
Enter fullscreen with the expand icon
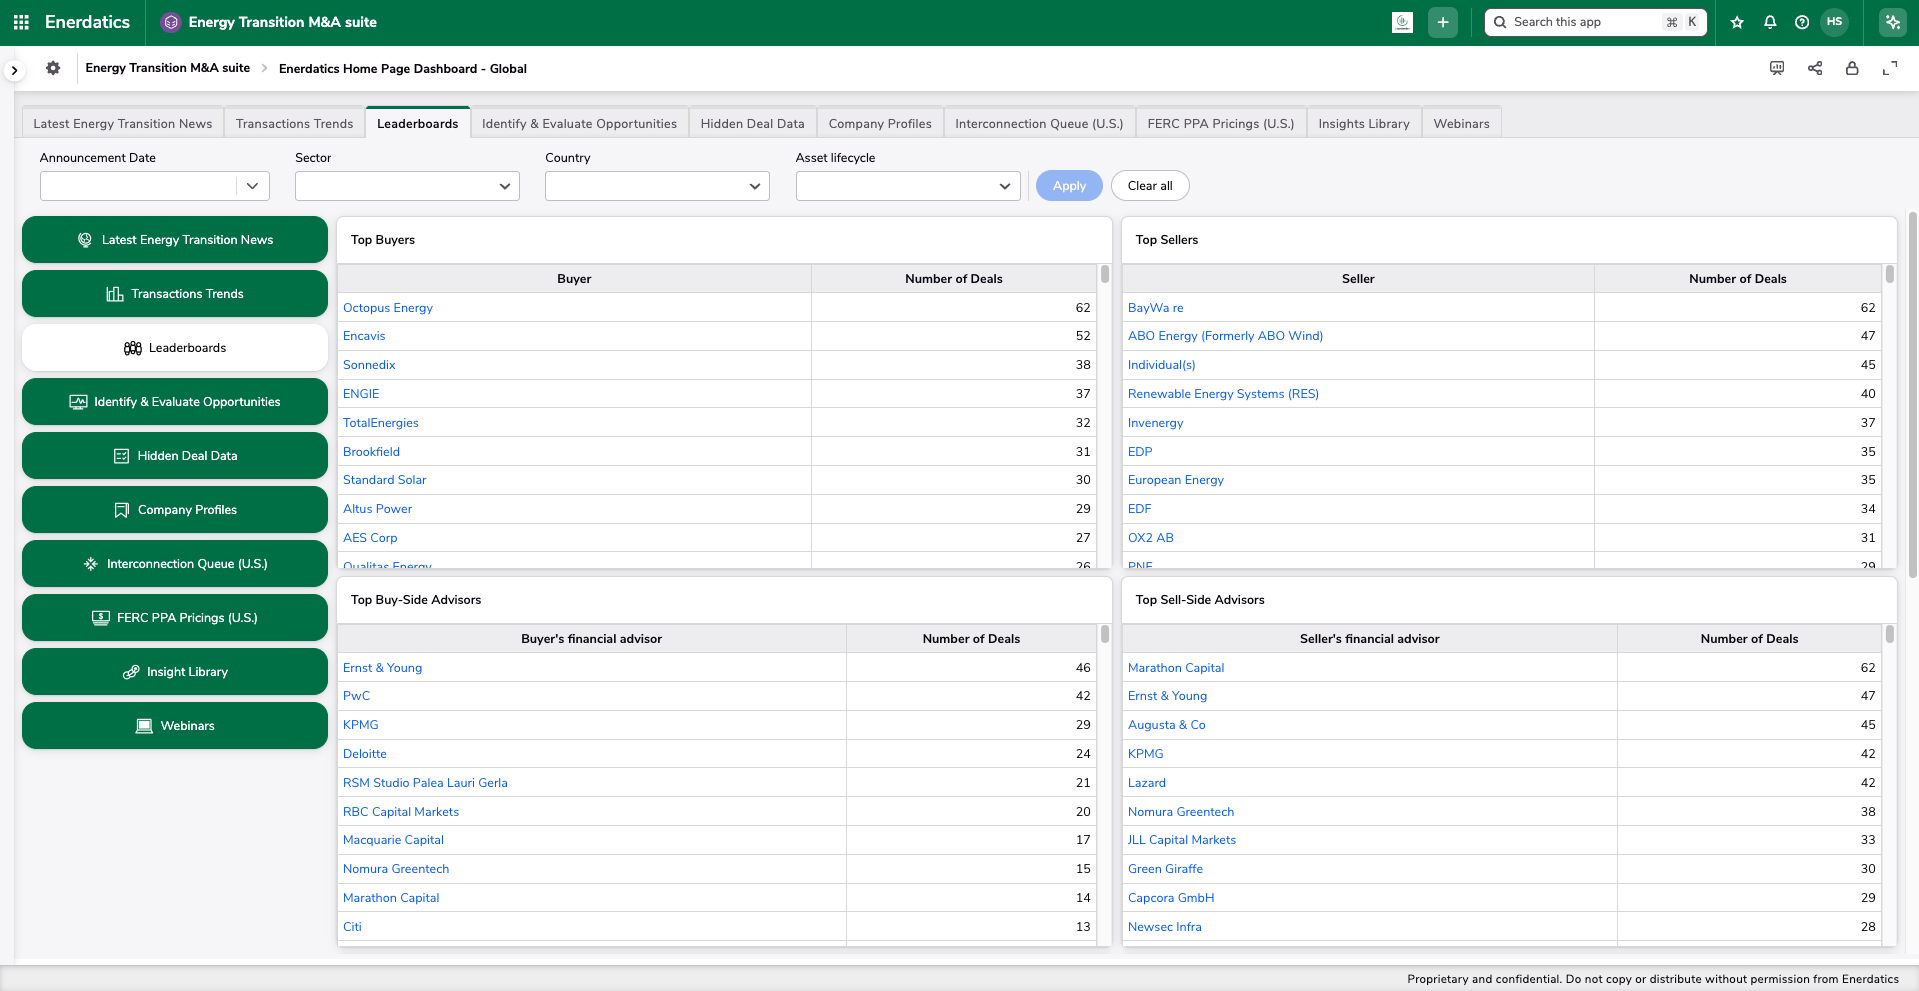1890,68
